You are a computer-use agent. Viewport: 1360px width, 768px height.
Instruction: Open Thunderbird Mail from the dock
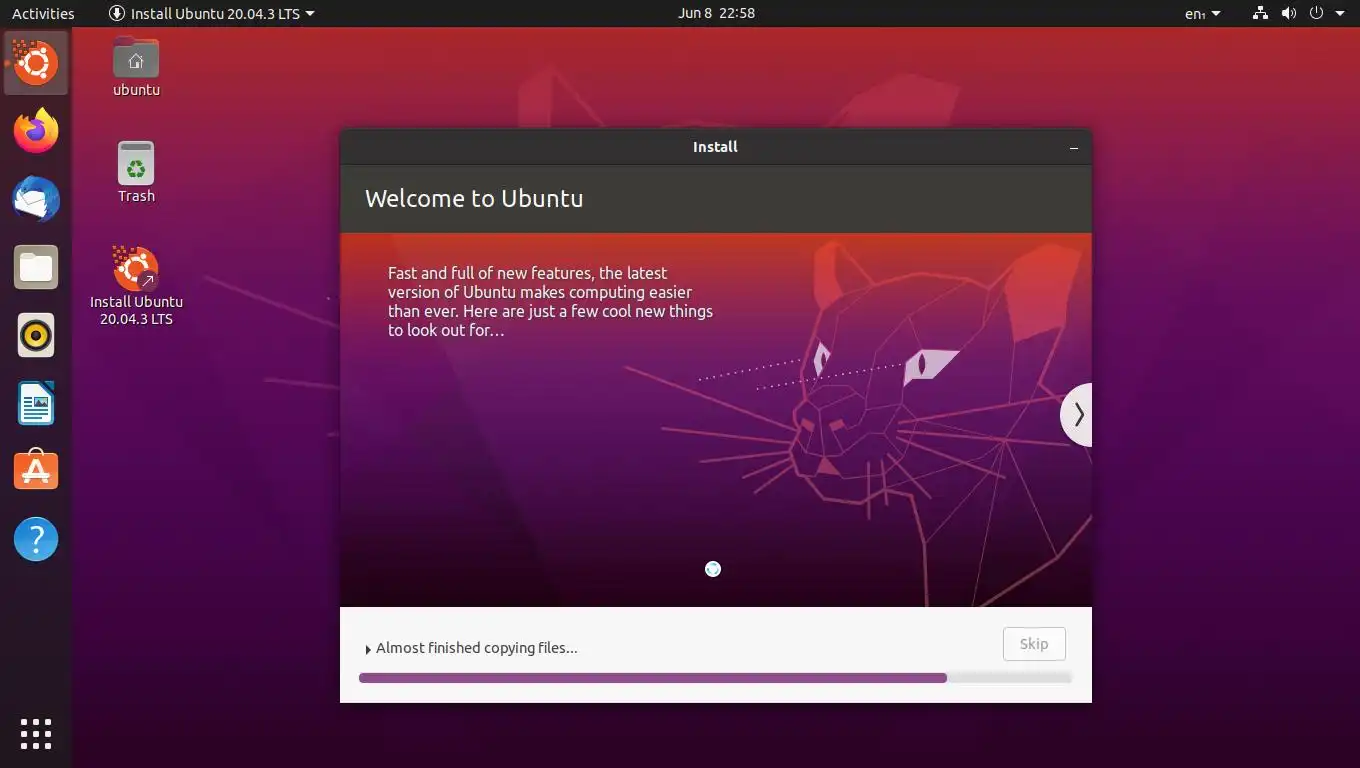pos(36,199)
